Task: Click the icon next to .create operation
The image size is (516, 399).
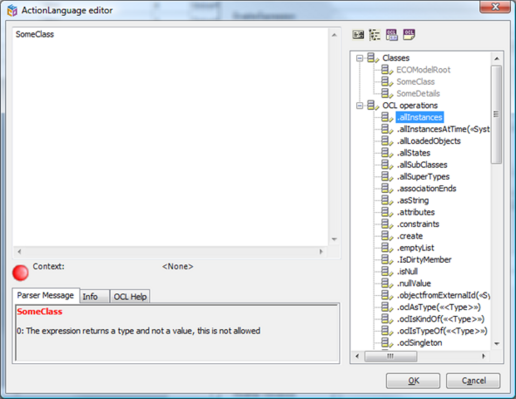Action: [386, 236]
